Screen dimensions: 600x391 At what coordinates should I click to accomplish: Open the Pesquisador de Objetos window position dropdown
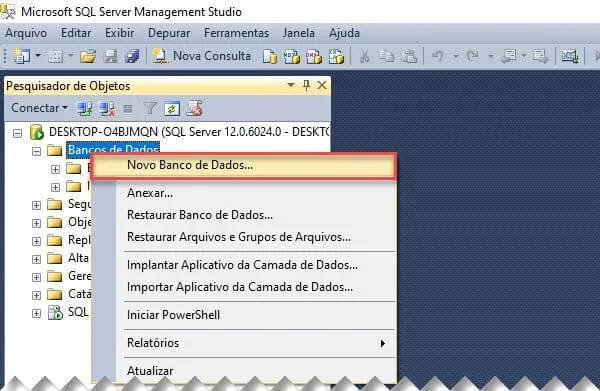click(291, 85)
